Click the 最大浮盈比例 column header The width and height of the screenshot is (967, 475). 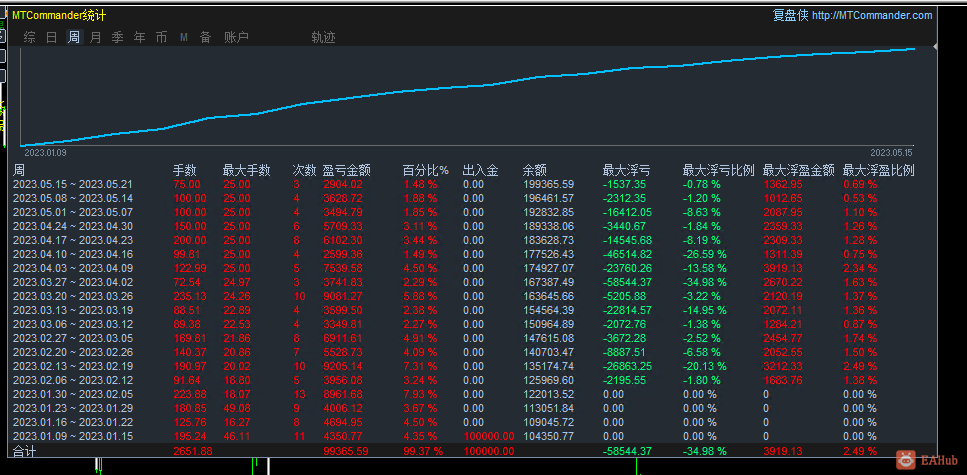(x=878, y=170)
